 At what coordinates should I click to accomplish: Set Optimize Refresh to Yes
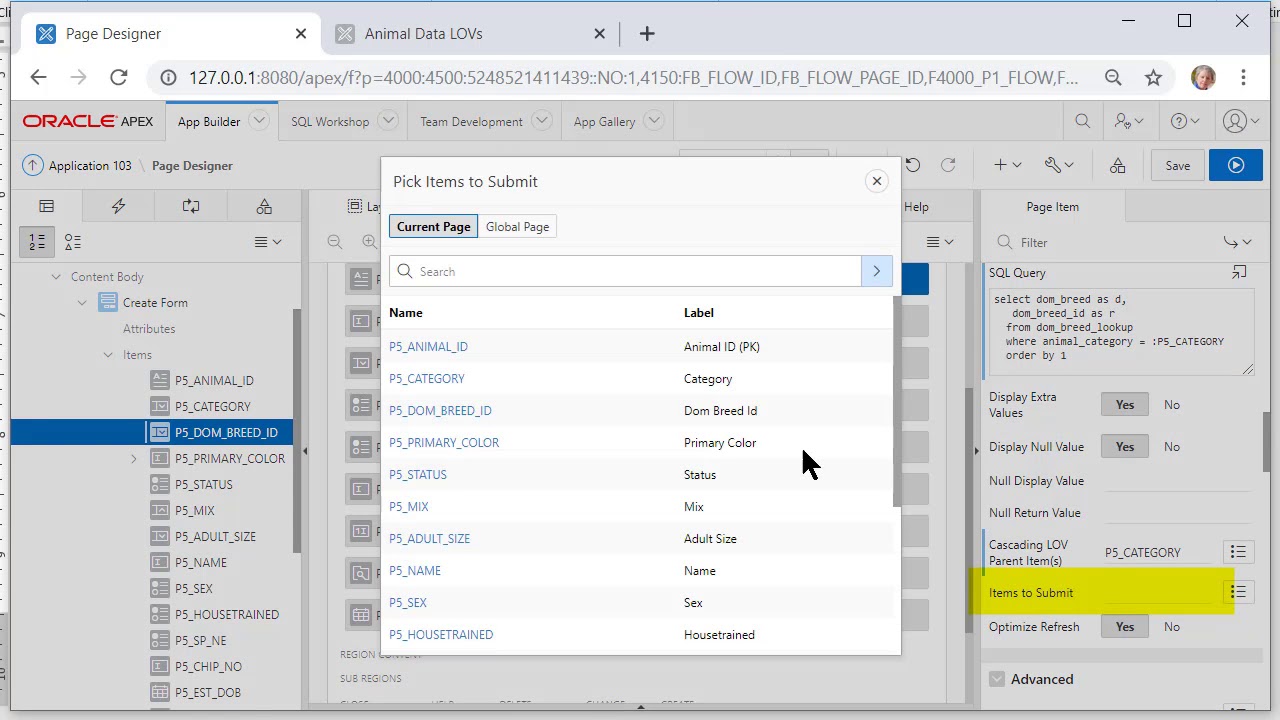click(1125, 627)
